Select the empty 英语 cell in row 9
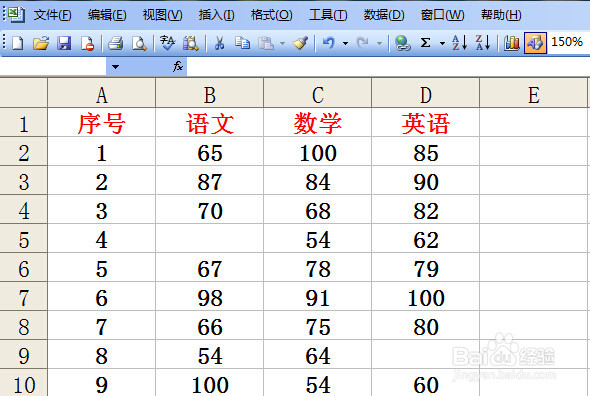 pos(426,355)
